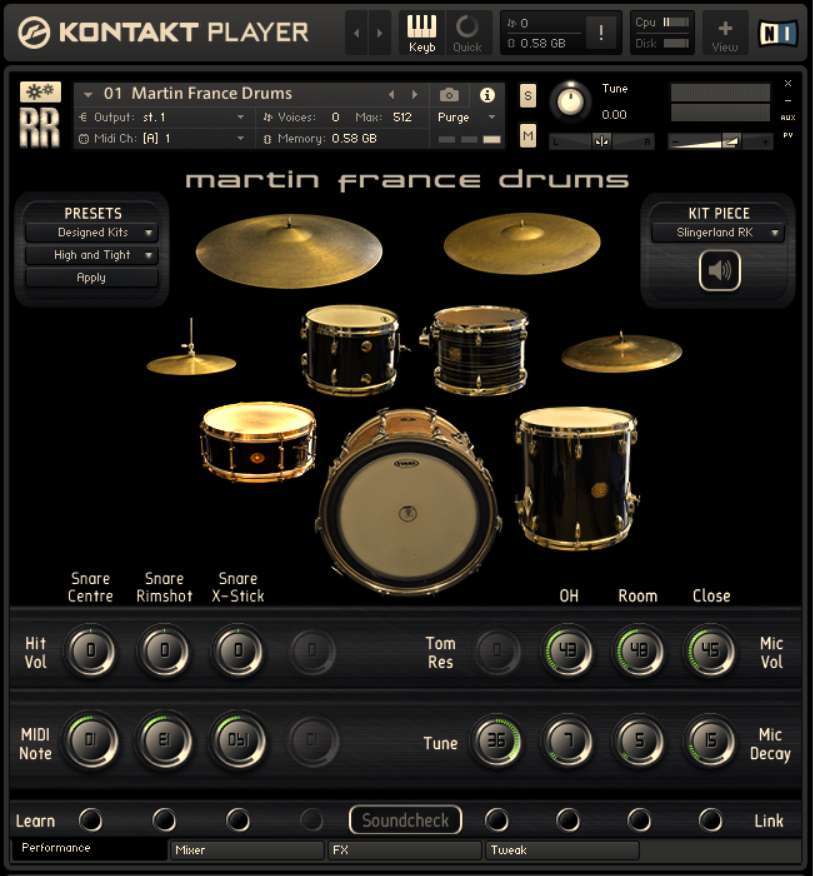This screenshot has width=813, height=876.
Task: Toggle Link for Close mic
Action: [711, 820]
